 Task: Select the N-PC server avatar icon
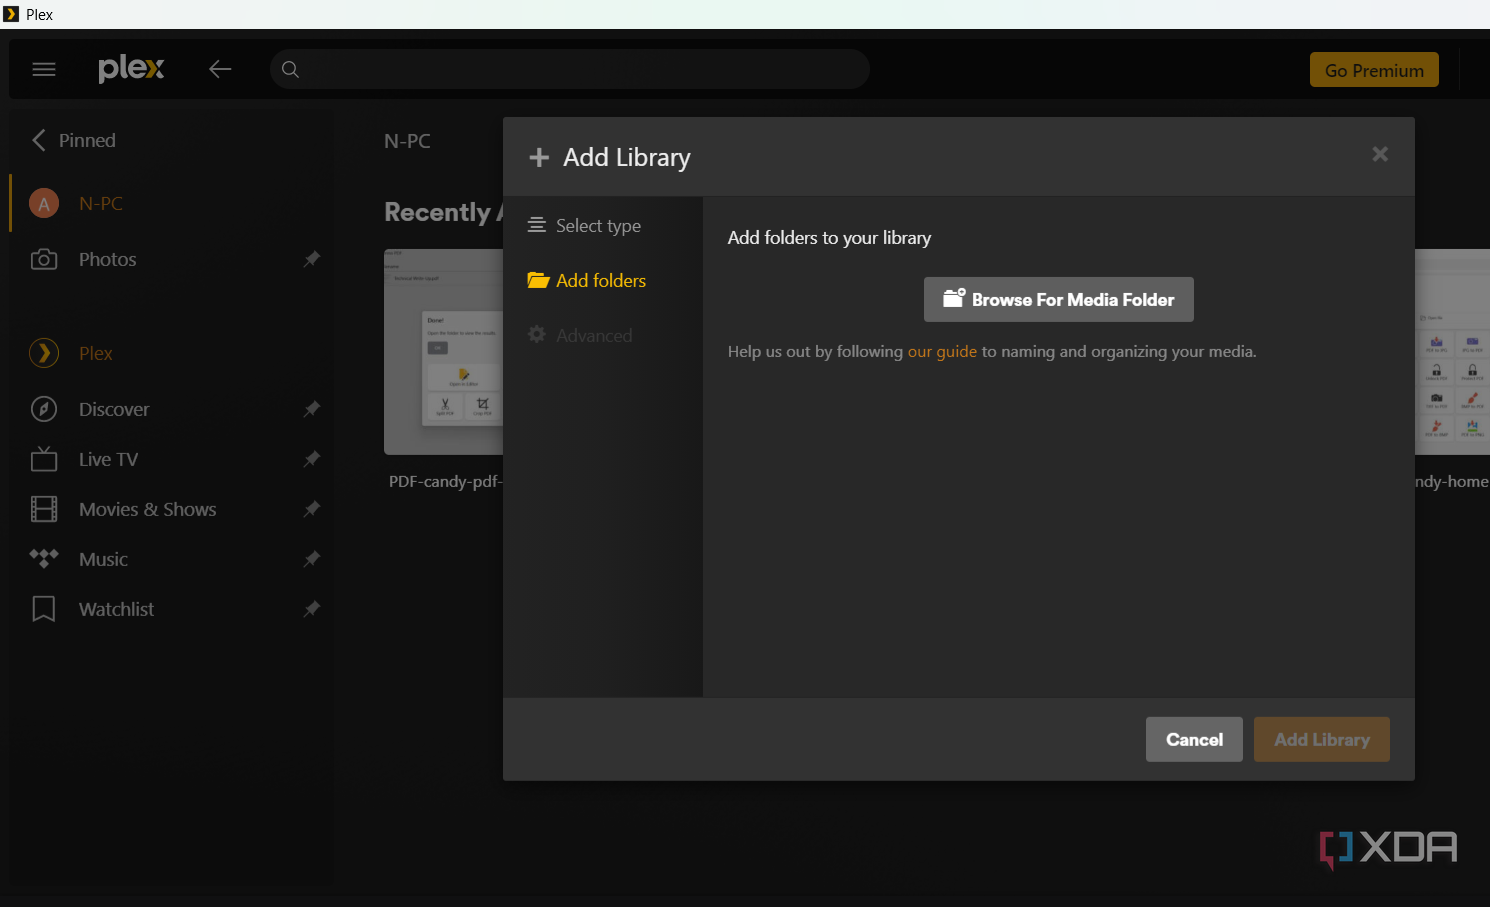[x=43, y=203]
